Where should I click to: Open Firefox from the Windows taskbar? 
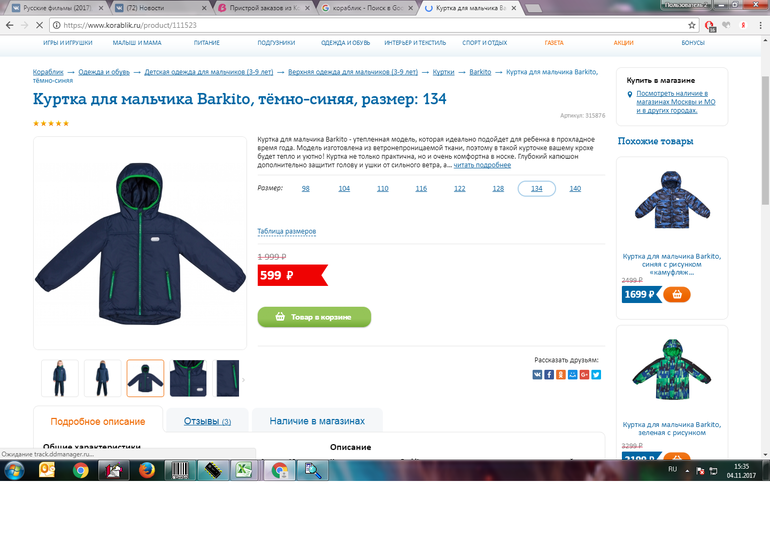pos(145,470)
